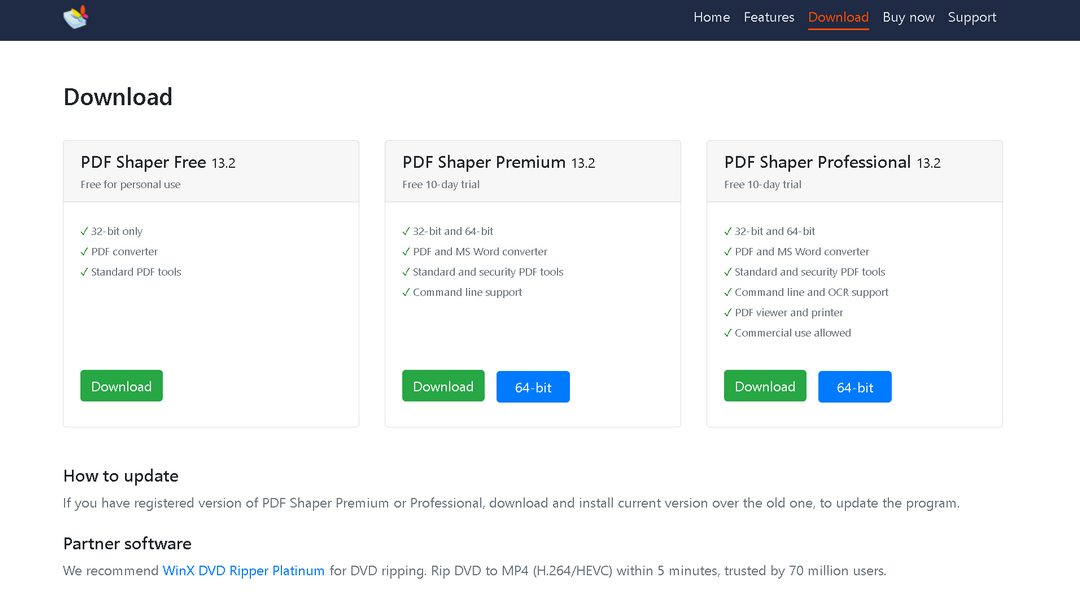Open the WinX DVD Ripper Platinum link
The height and width of the screenshot is (602, 1080).
pos(243,570)
